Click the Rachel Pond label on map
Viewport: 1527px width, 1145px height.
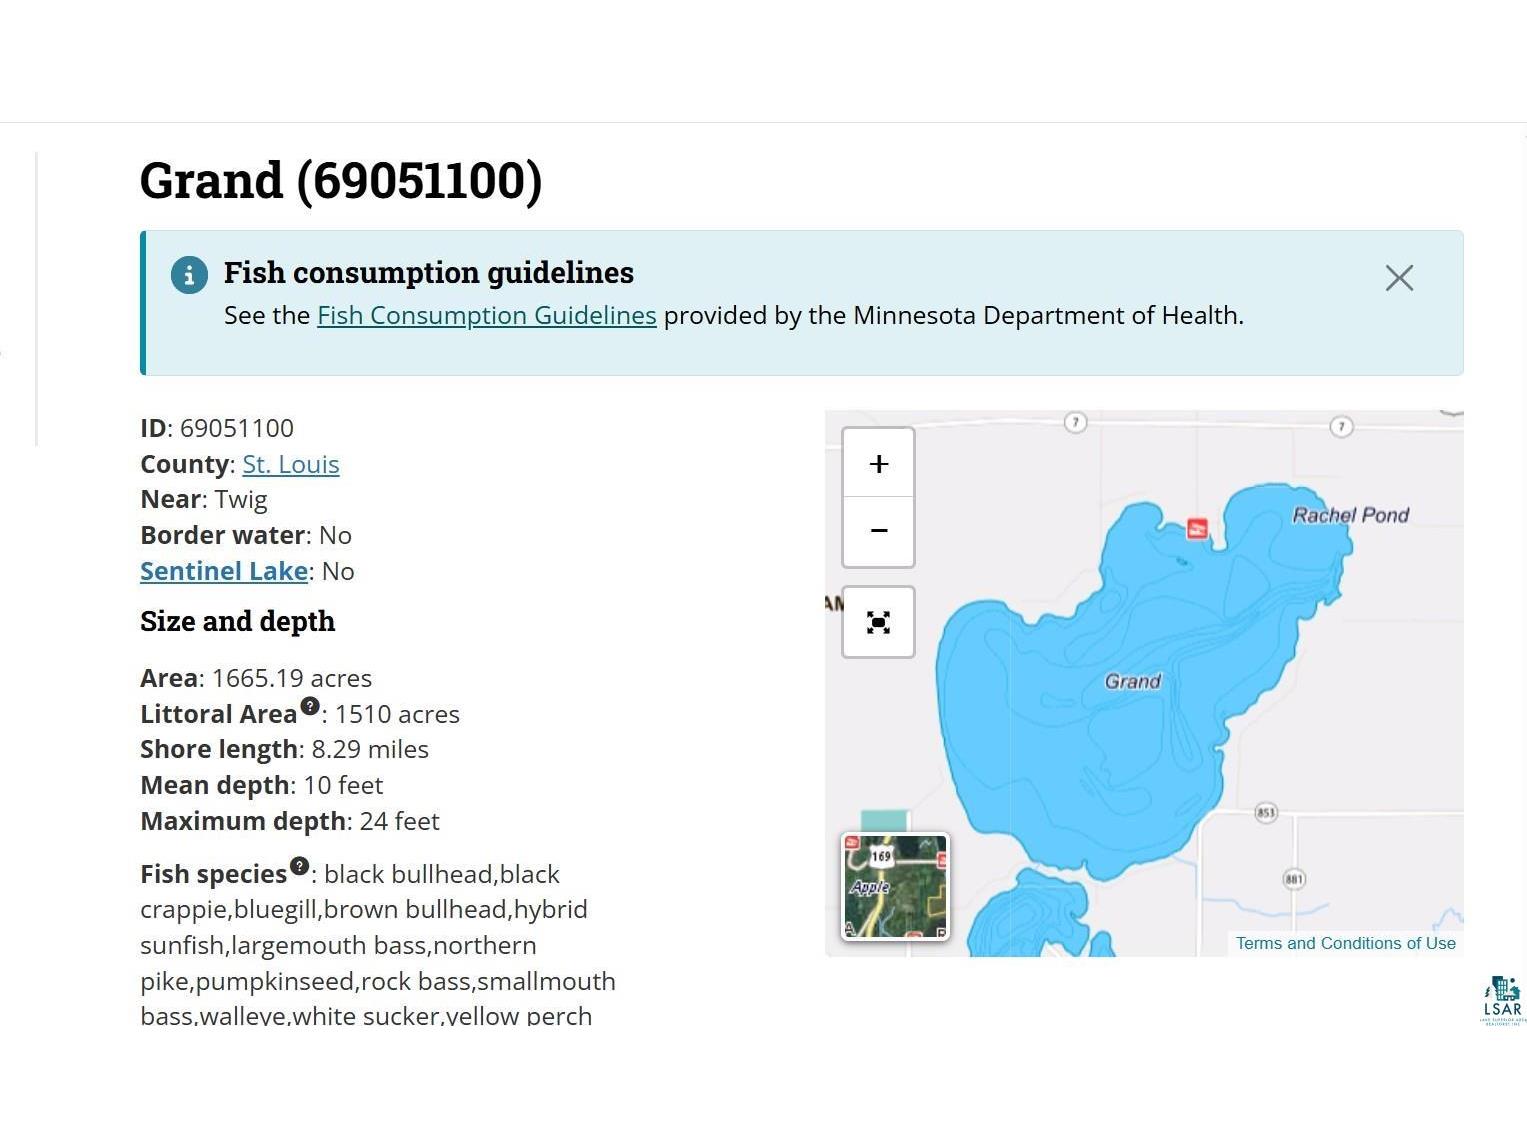(1350, 515)
